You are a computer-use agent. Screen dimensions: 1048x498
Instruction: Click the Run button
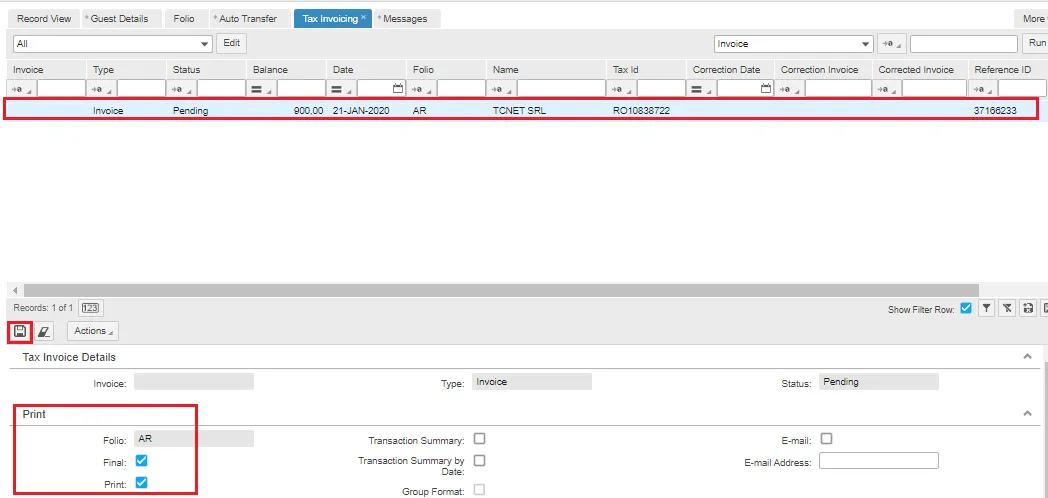pos(1036,43)
